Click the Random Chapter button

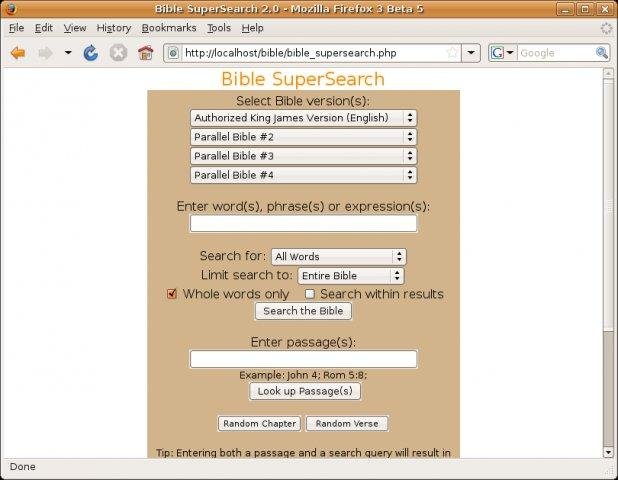coord(259,424)
